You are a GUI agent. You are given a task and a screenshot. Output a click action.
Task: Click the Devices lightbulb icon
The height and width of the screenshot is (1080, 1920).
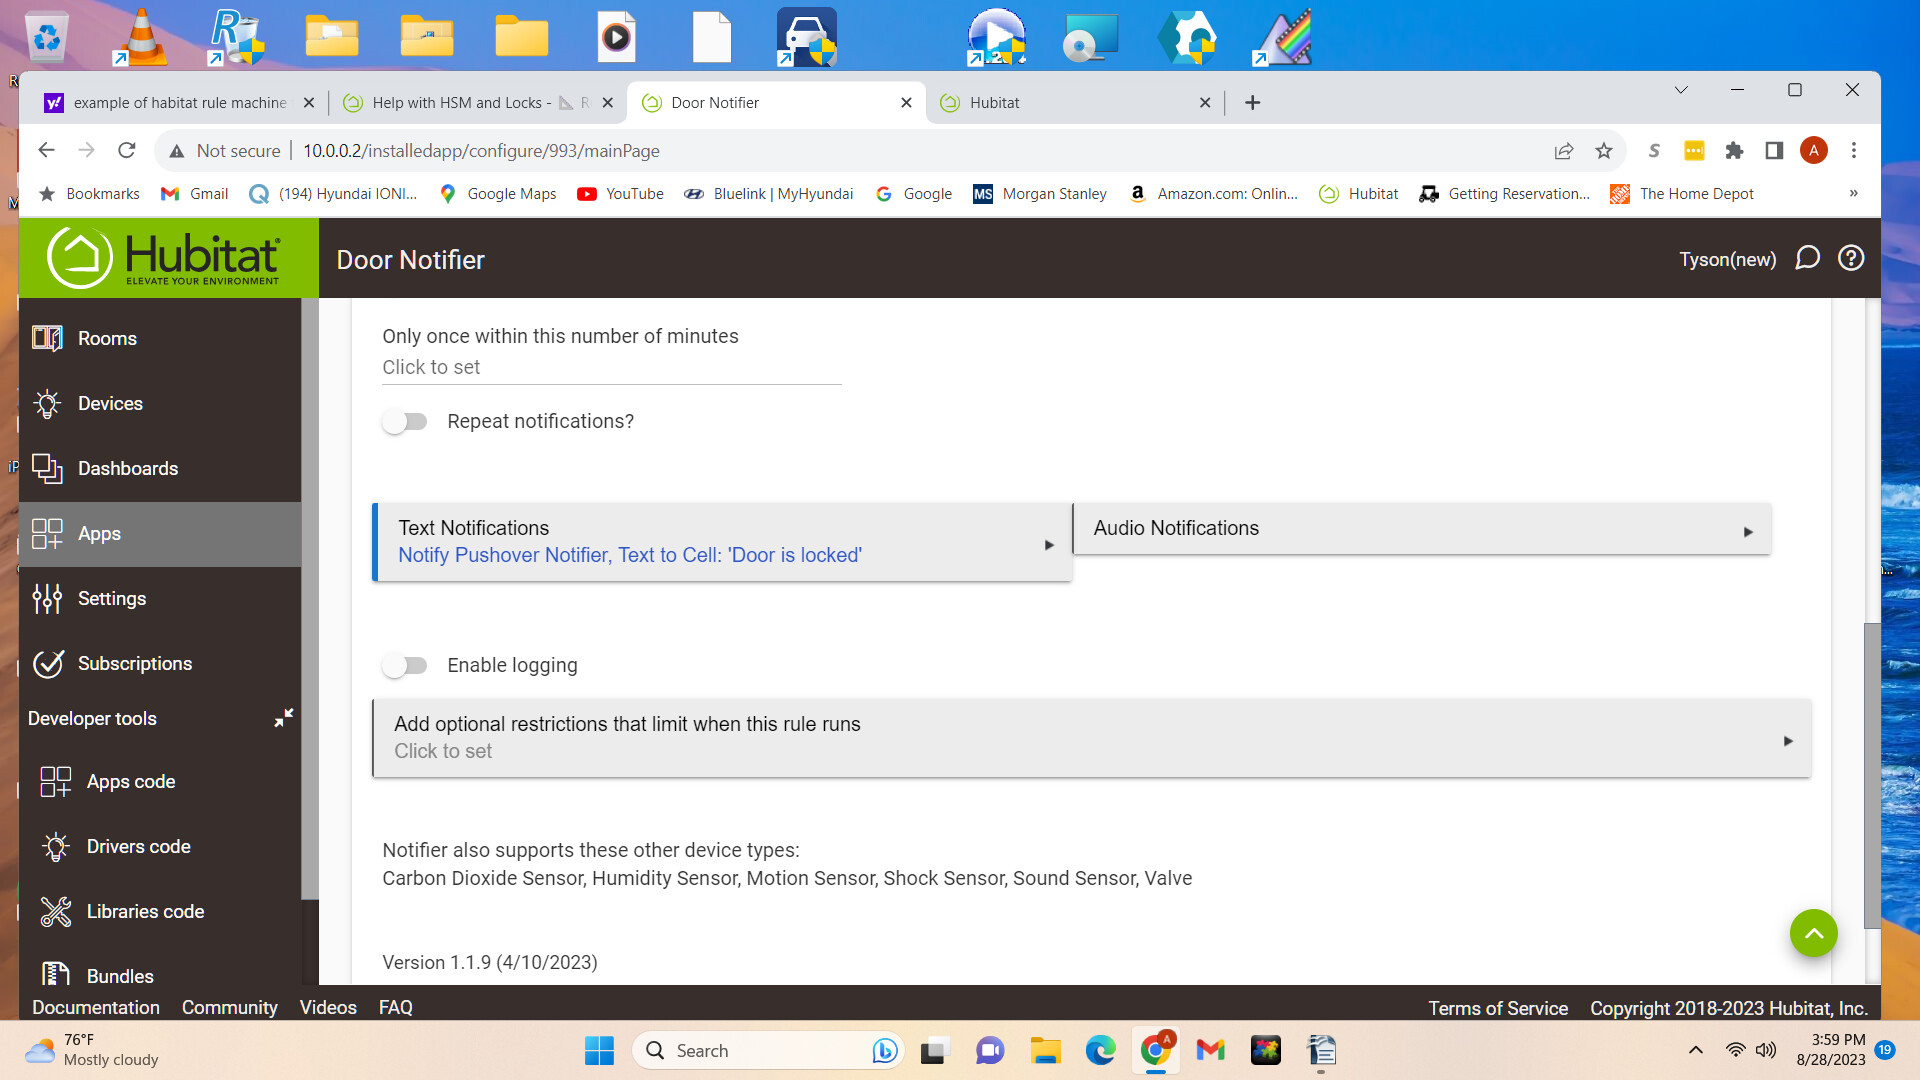click(47, 403)
